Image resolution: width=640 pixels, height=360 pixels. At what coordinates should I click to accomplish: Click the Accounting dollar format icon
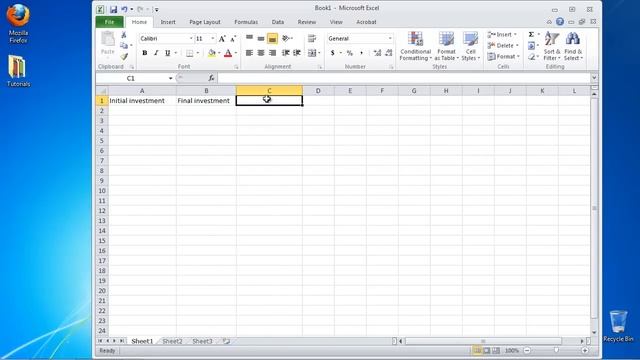[333, 53]
